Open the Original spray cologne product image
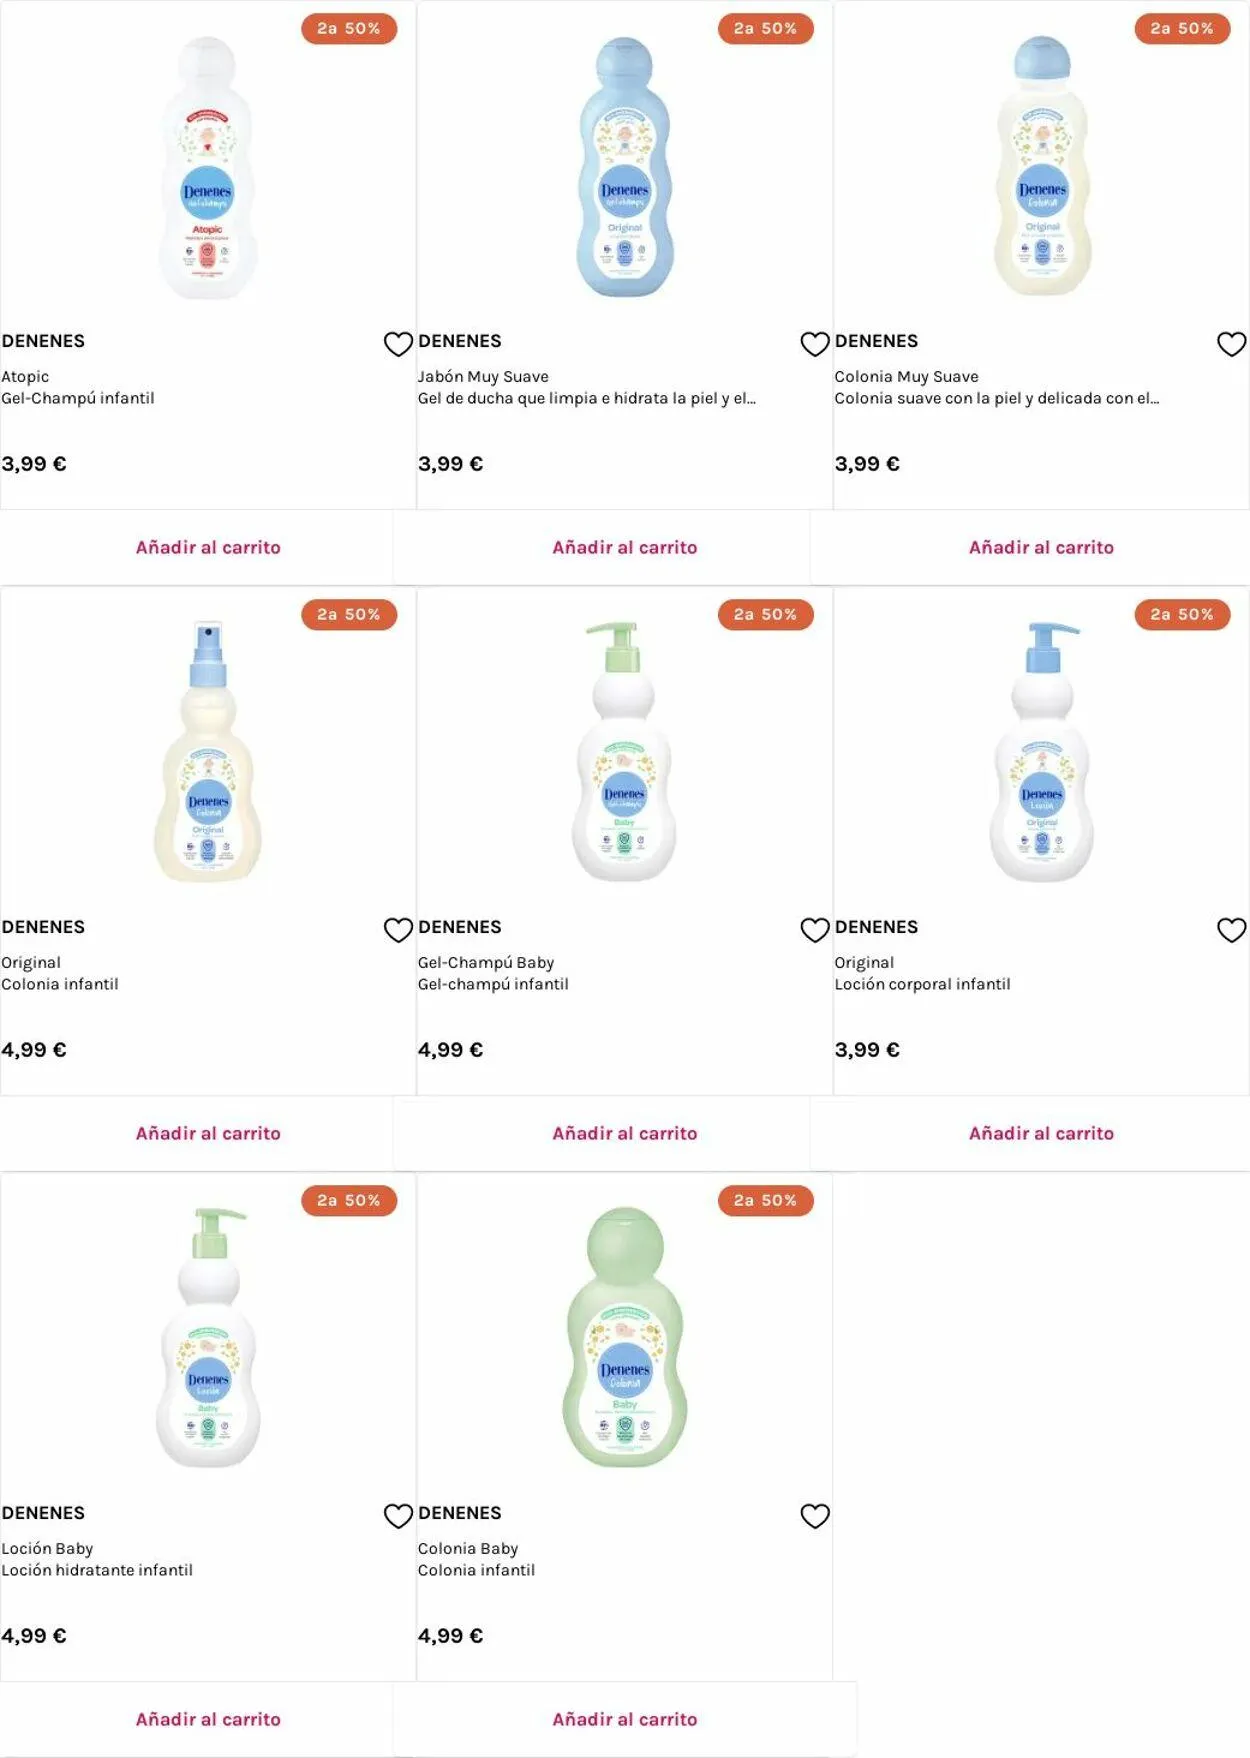The image size is (1250, 1758). click(x=208, y=752)
